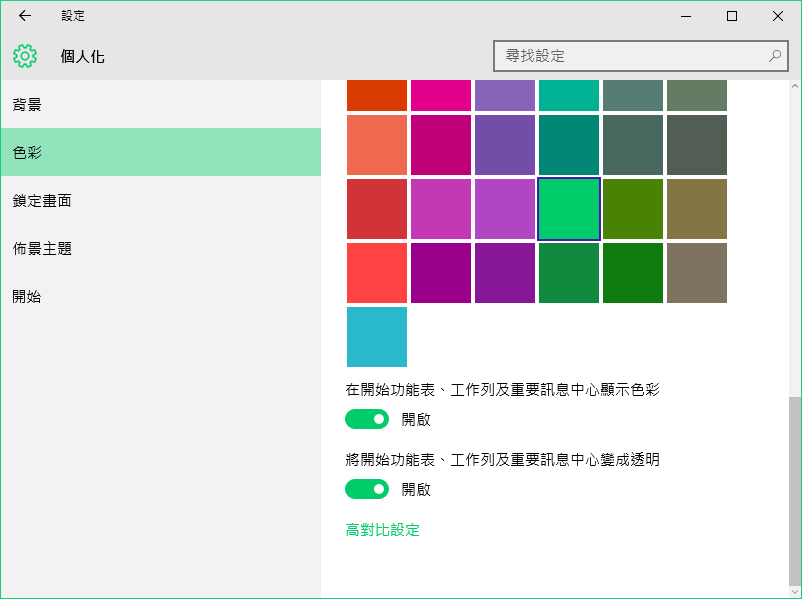Click the search magnifier icon
Image resolution: width=802 pixels, height=599 pixels.
(x=775, y=56)
